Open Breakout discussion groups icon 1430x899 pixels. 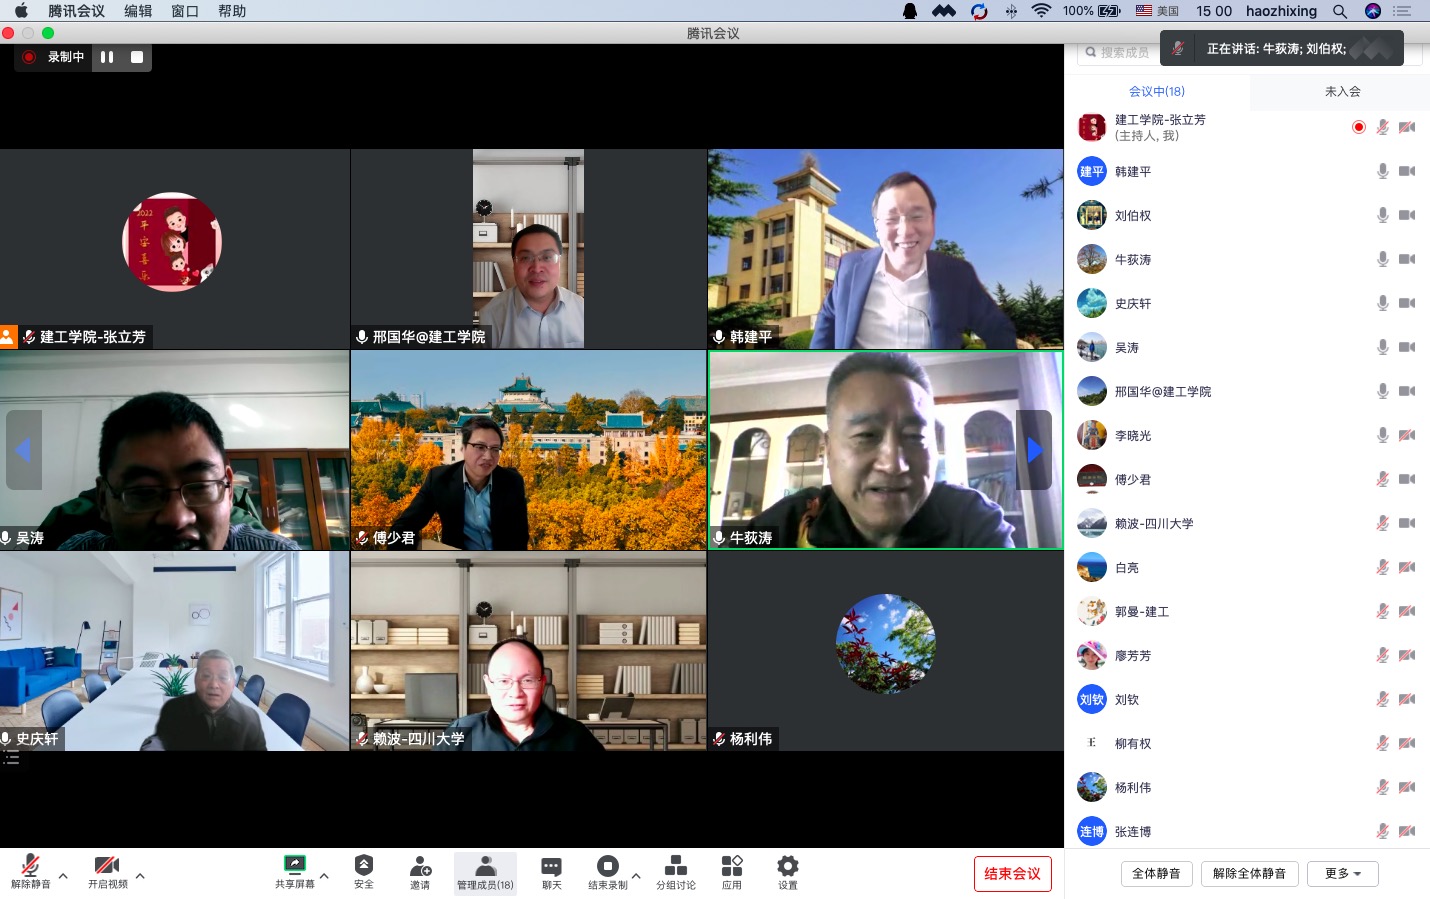pos(676,866)
